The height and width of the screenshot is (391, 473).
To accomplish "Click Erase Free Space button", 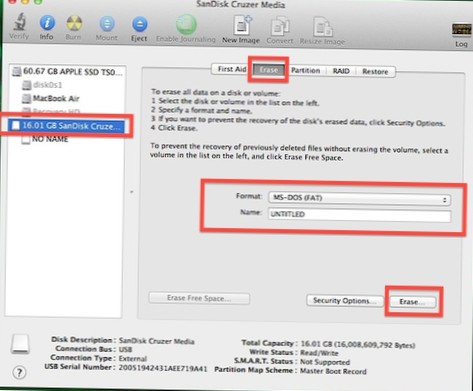I will (199, 298).
